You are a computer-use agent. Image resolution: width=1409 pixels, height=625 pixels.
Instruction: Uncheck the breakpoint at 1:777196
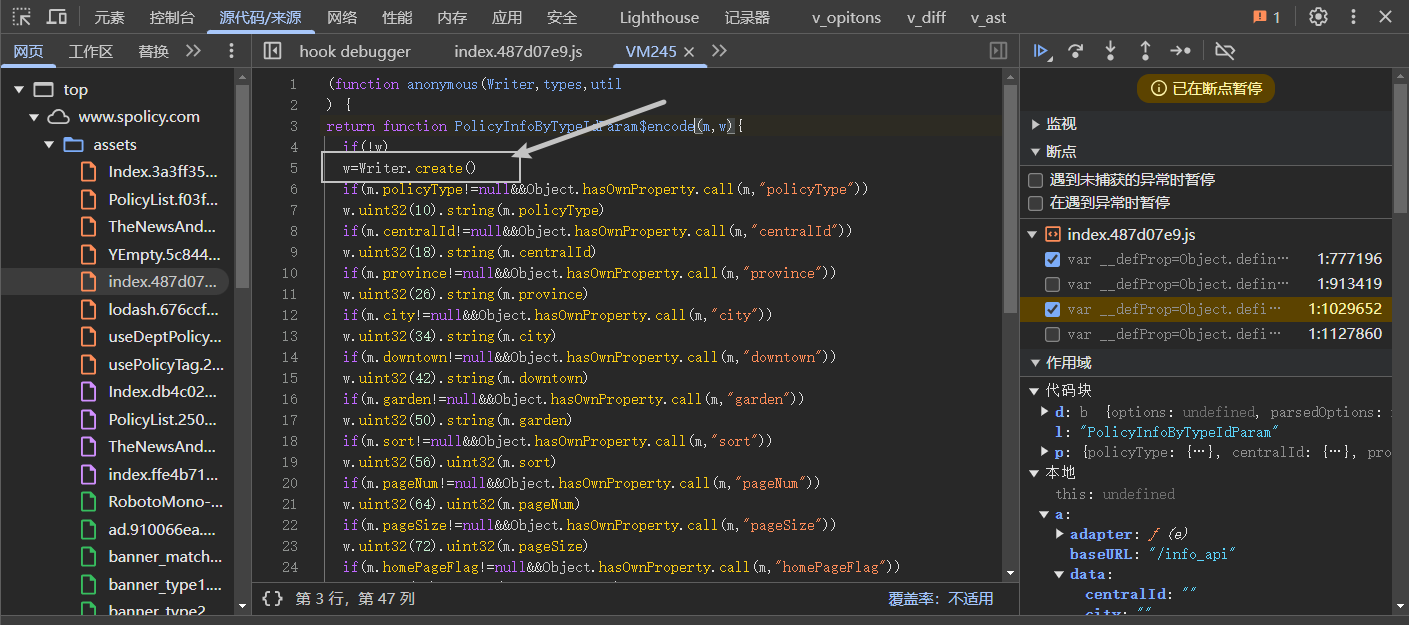[x=1052, y=259]
